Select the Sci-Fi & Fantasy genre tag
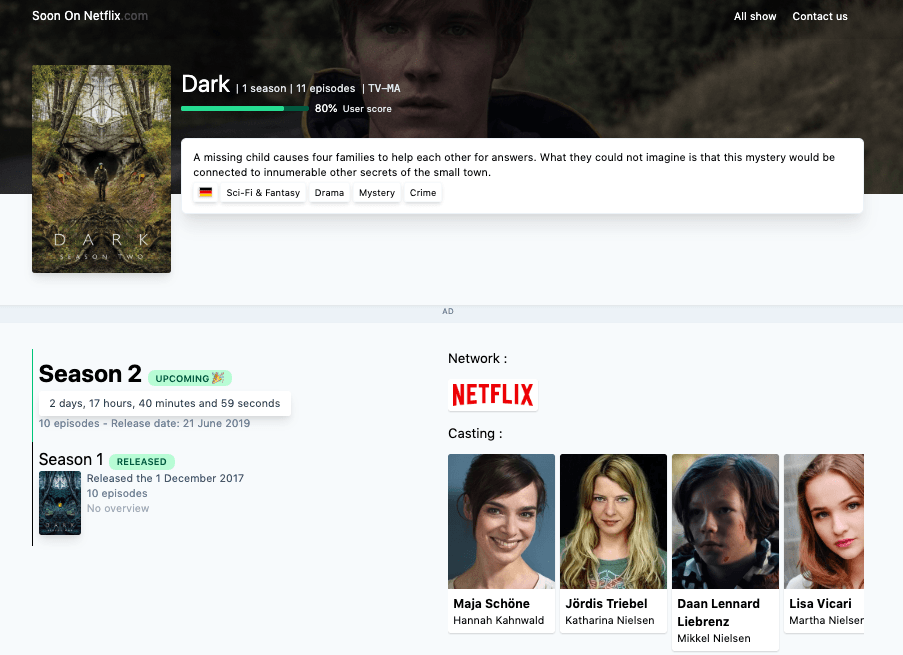The height and width of the screenshot is (655, 903). [x=263, y=193]
